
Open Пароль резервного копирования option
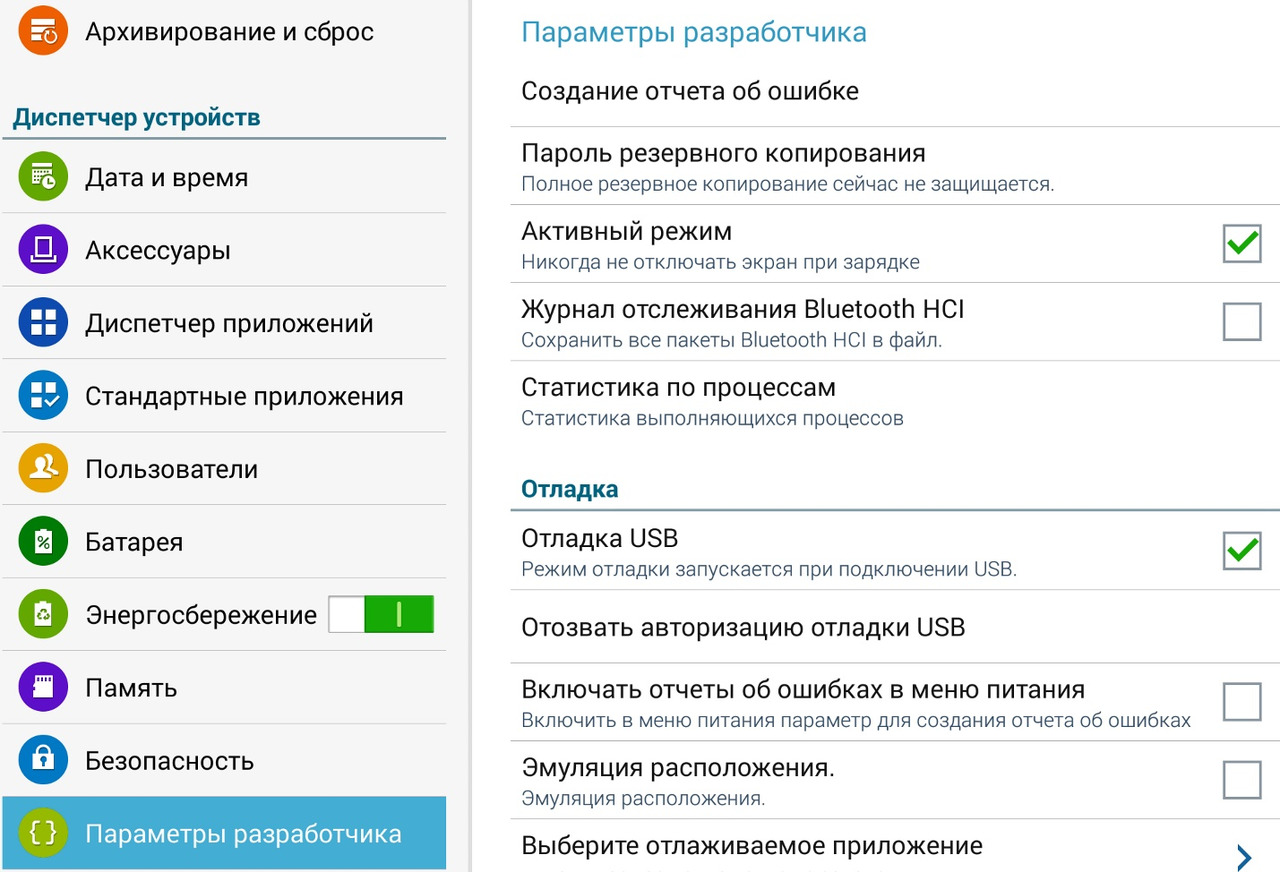[x=895, y=166]
